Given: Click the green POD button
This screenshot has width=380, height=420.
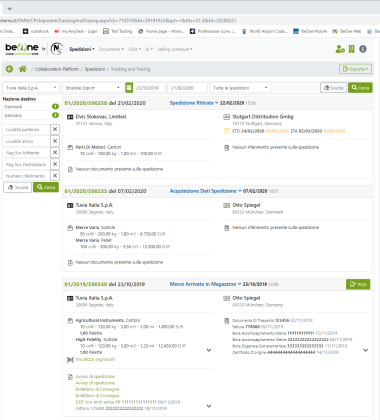Looking at the screenshot, I should (x=358, y=284).
